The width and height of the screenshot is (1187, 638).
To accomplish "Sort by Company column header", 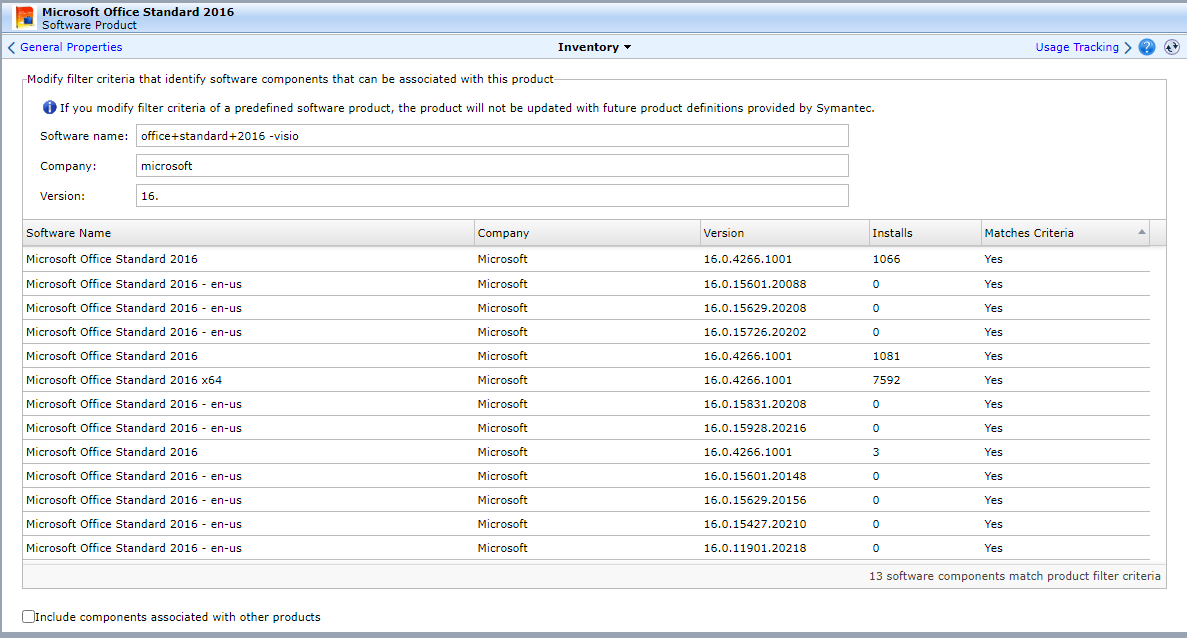I will 587,233.
